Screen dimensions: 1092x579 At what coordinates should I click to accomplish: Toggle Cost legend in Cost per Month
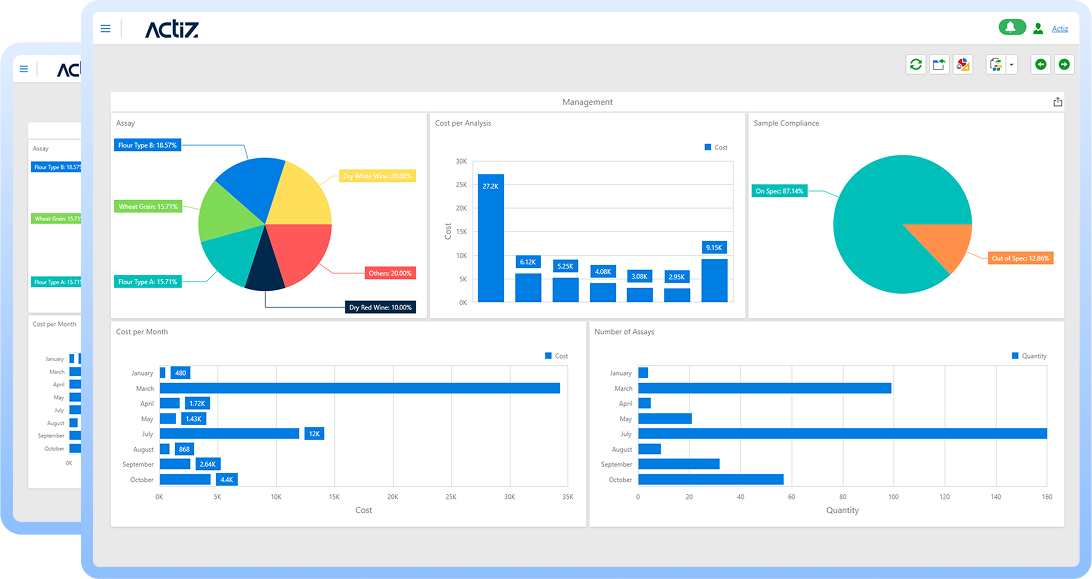[x=556, y=356]
